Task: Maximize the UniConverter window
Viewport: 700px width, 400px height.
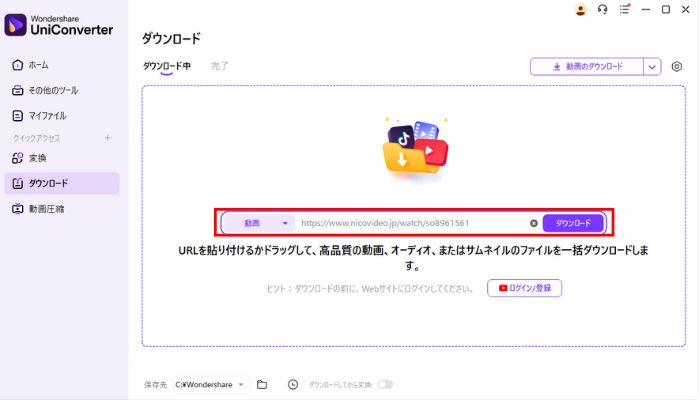Action: click(x=666, y=9)
